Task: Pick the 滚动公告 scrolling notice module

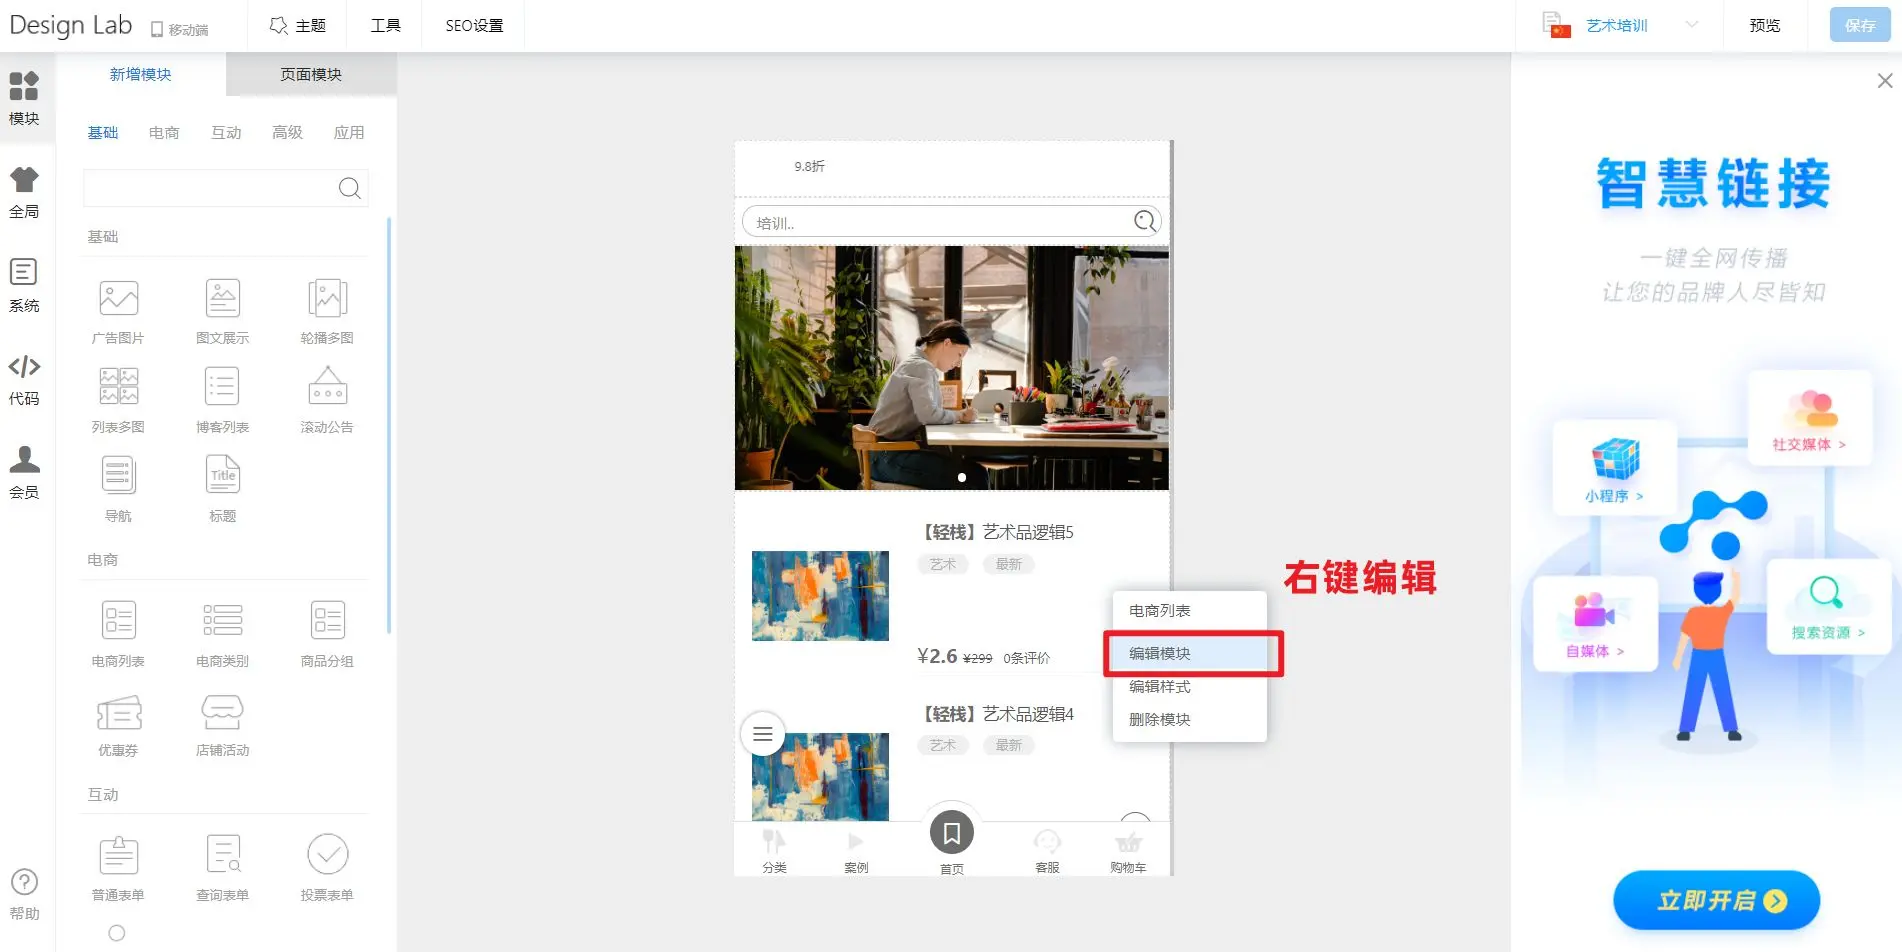Action: (x=327, y=388)
